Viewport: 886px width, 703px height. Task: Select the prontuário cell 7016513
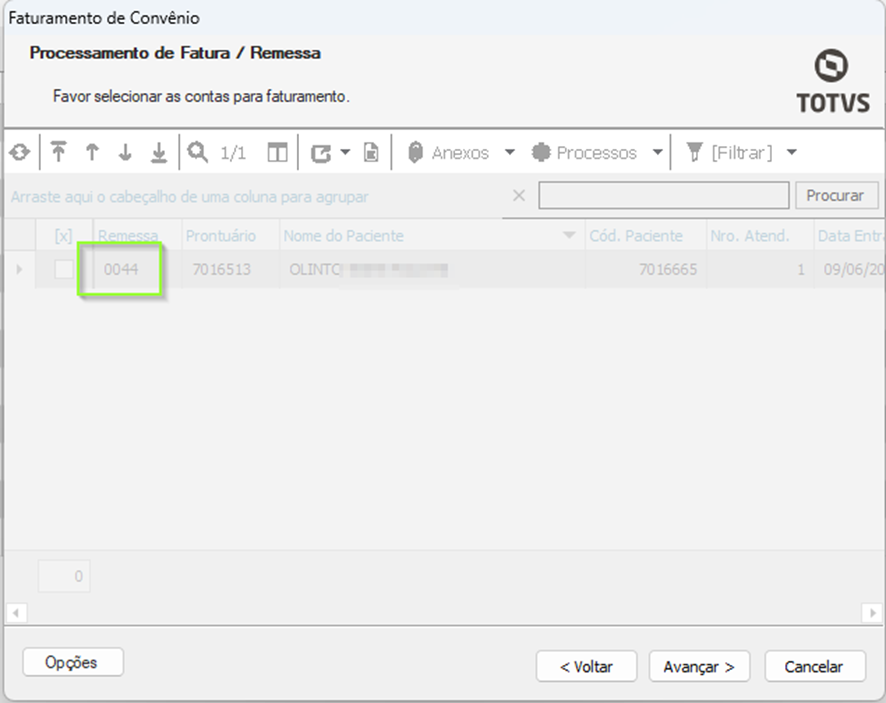231,269
